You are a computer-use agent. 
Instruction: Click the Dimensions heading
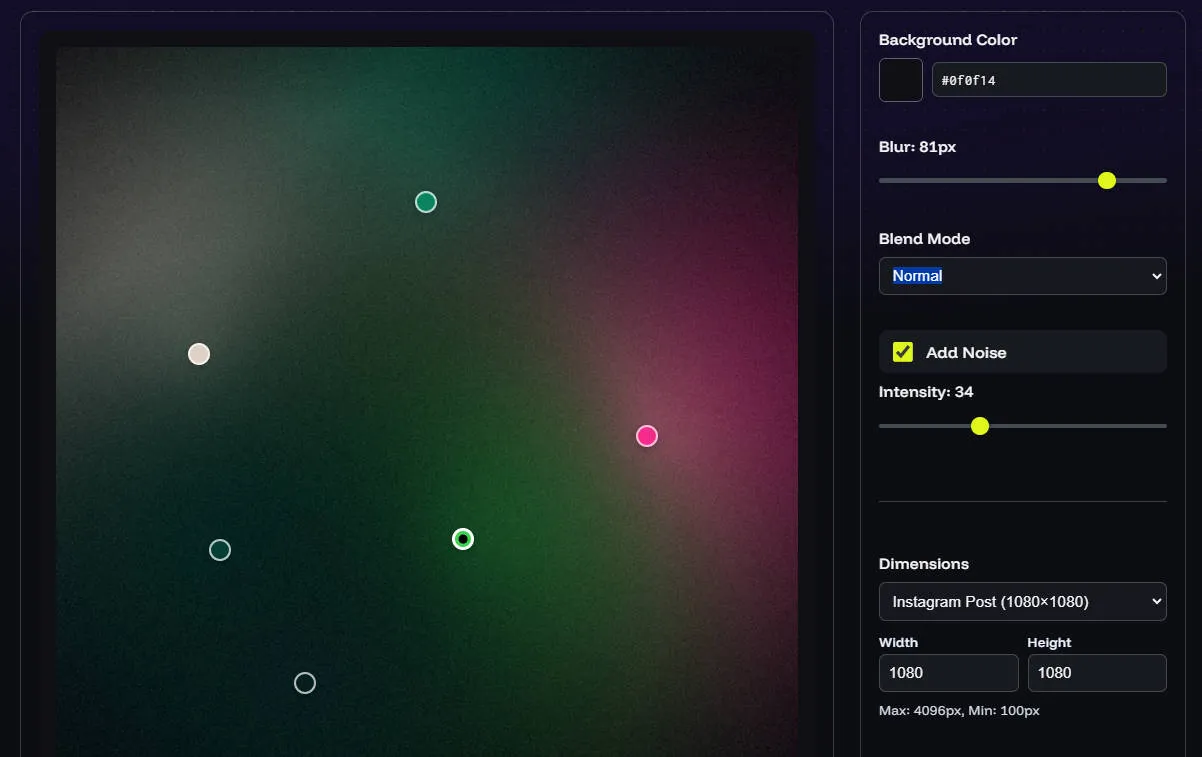point(924,564)
